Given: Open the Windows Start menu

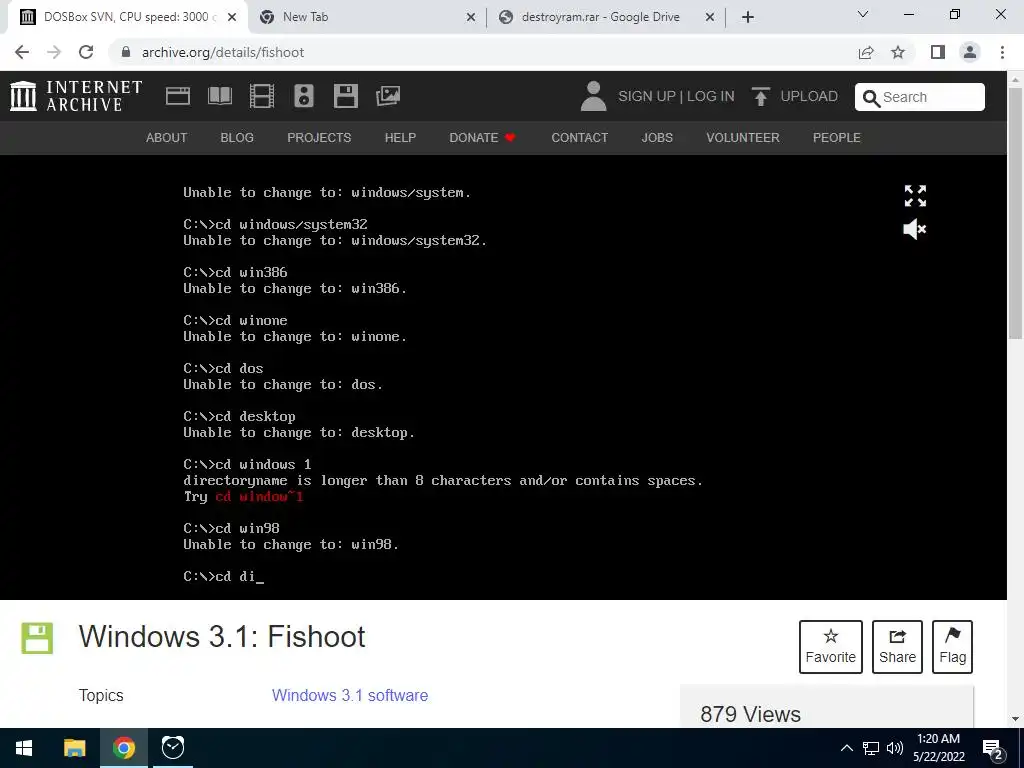Looking at the screenshot, I should click(24, 748).
